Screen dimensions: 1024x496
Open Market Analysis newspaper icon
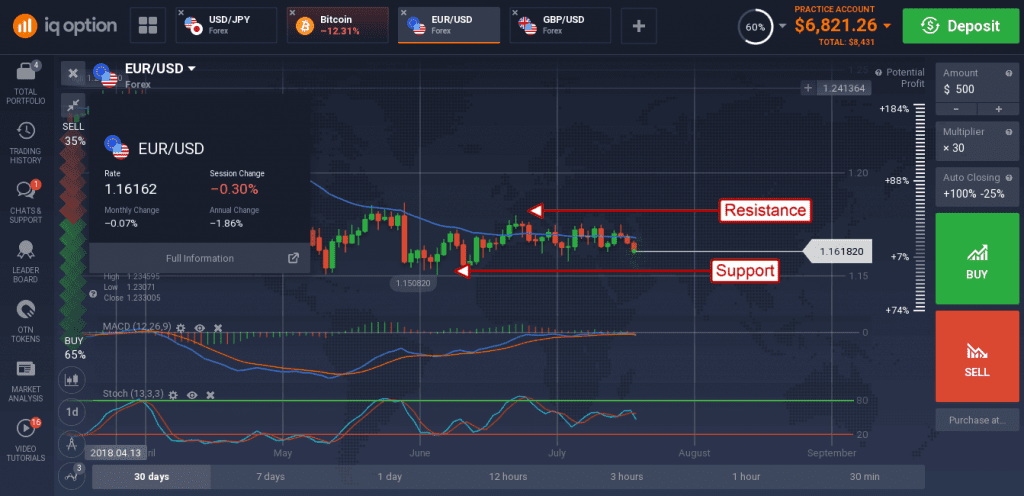25,369
